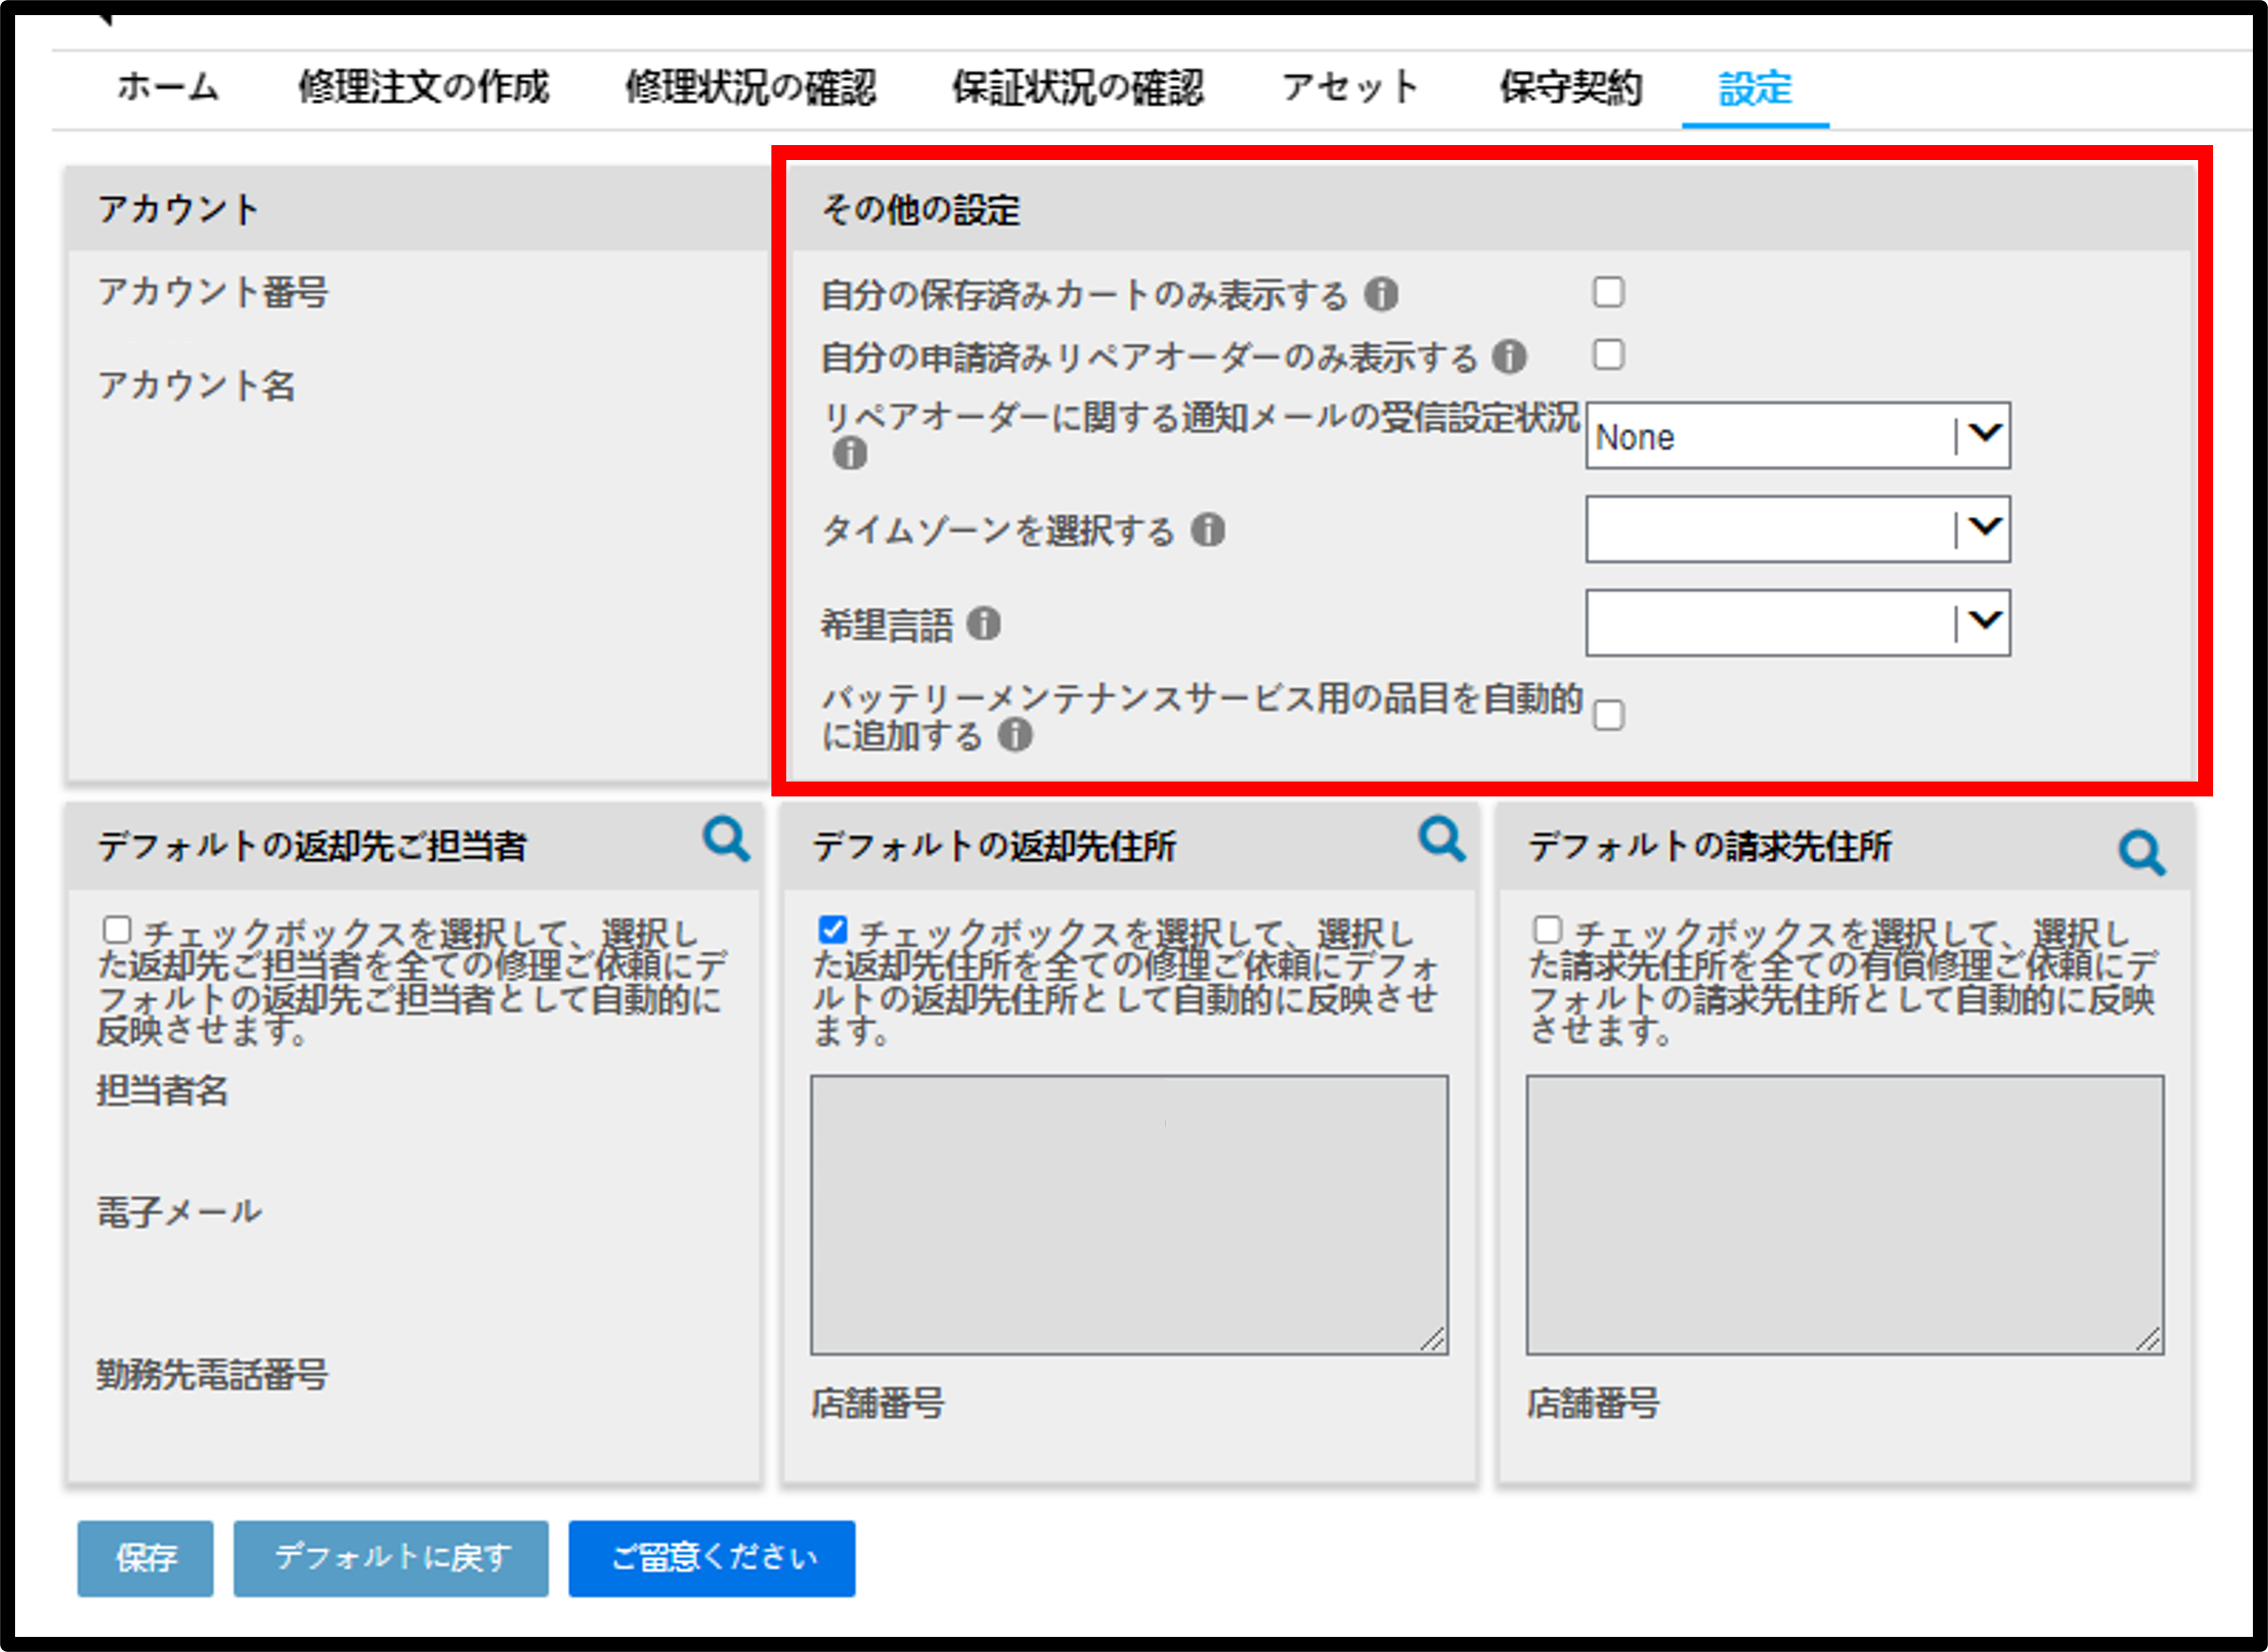Open the notification mail dropdown showing None
This screenshot has height=1652, width=2268.
point(1797,436)
